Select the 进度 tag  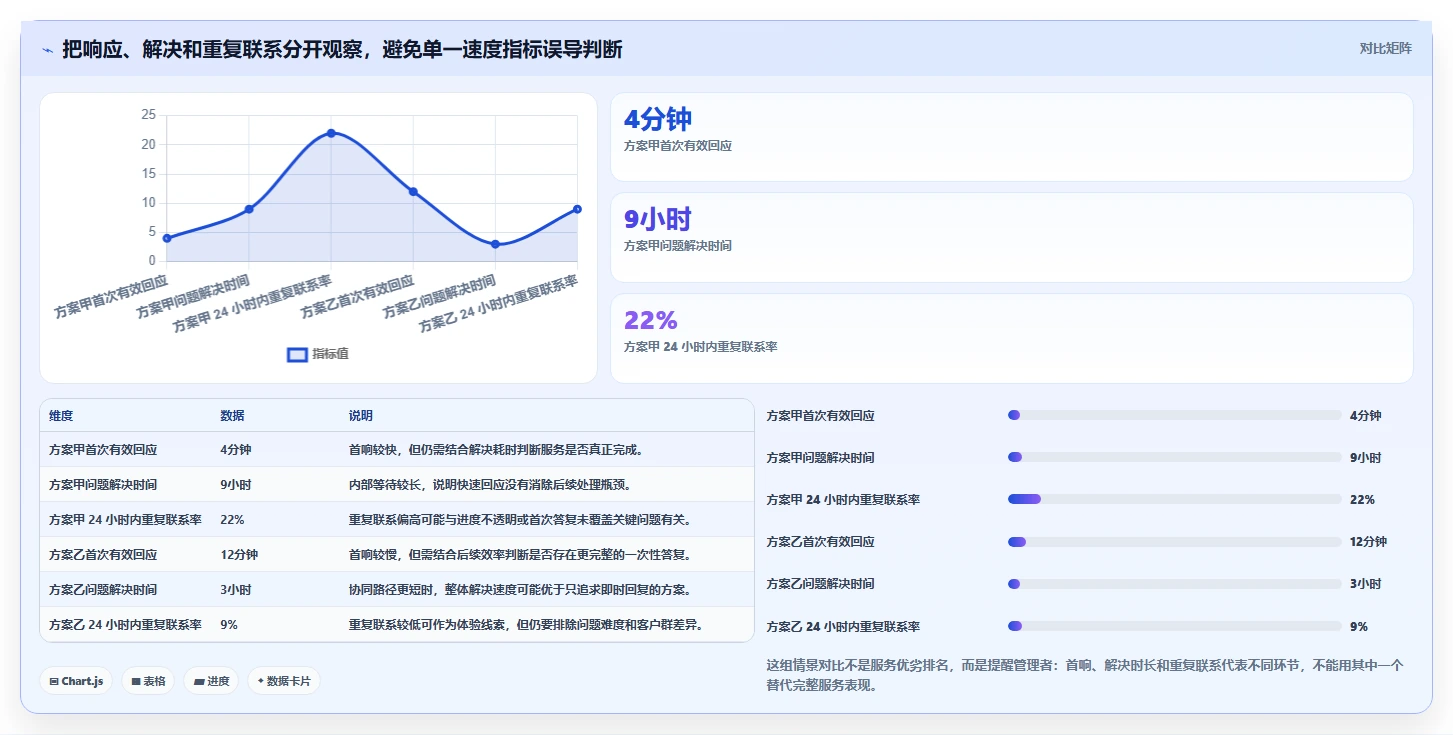coord(211,681)
